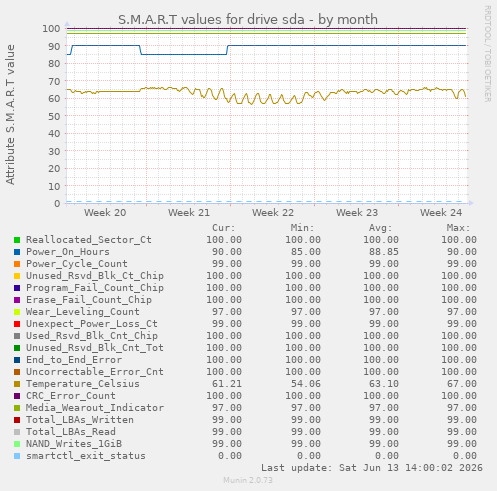Click the 'Wear_Leveling_Count' legend label
Screen dimensions: 497x491
pos(83,312)
